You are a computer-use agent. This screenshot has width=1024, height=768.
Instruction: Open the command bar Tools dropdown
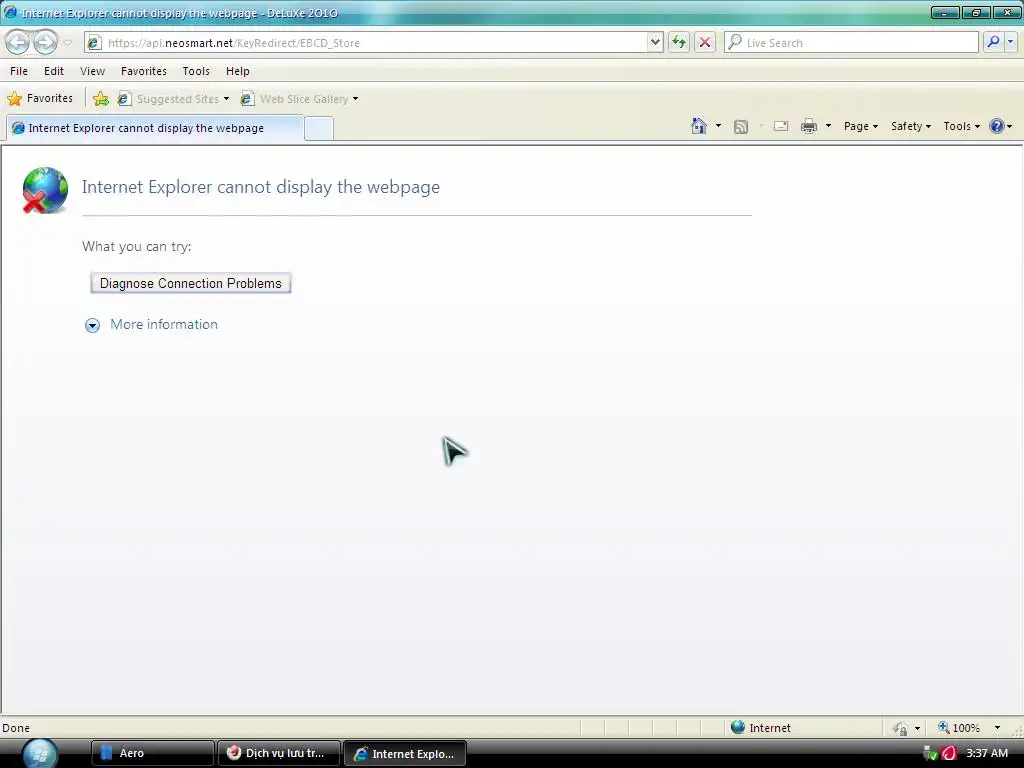[x=961, y=126]
